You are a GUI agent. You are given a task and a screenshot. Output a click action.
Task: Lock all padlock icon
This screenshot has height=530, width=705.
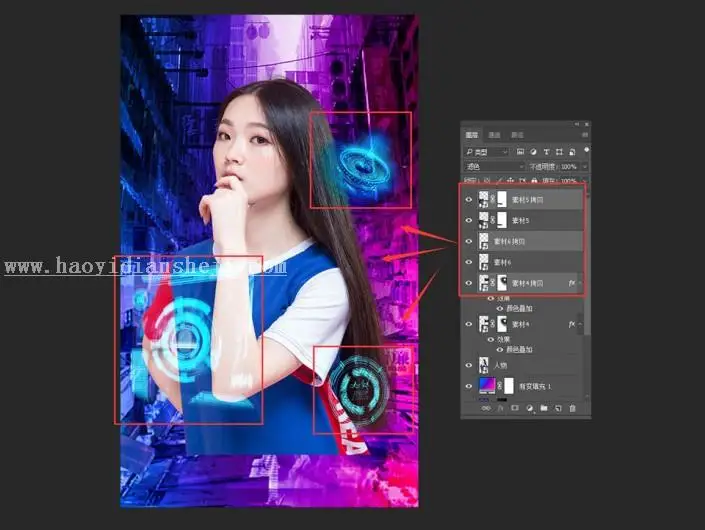pos(534,180)
